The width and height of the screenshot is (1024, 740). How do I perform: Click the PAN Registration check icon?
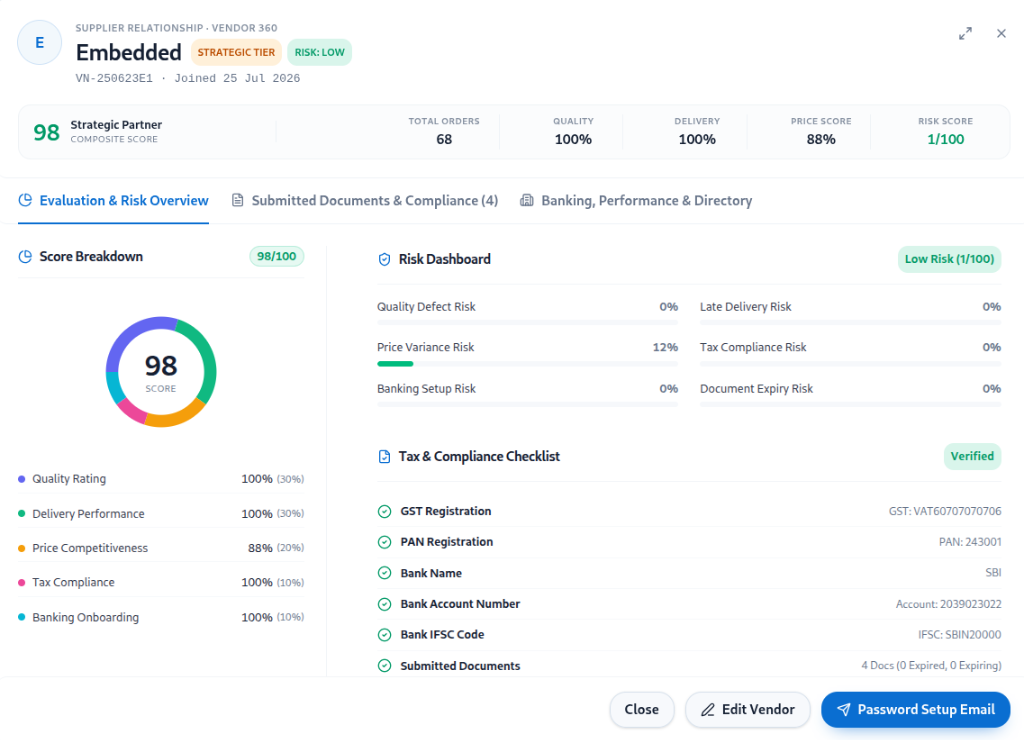click(385, 542)
